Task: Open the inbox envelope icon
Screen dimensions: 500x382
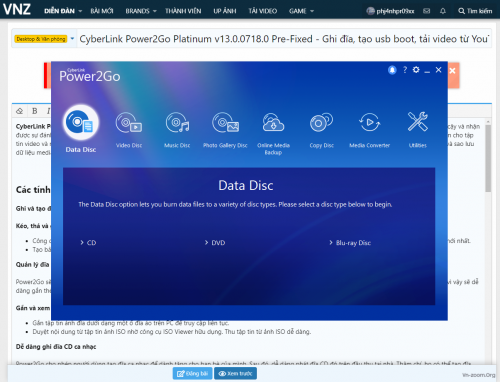Action: pos(426,11)
